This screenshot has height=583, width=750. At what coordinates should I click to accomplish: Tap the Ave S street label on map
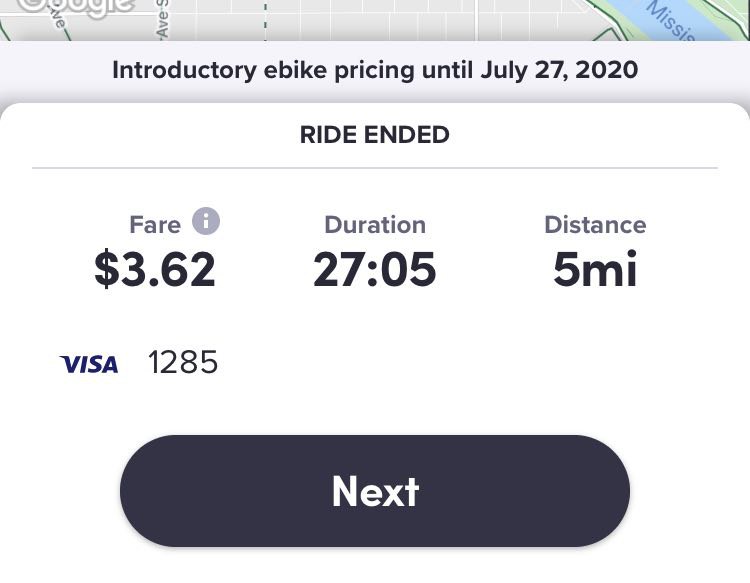(162, 19)
